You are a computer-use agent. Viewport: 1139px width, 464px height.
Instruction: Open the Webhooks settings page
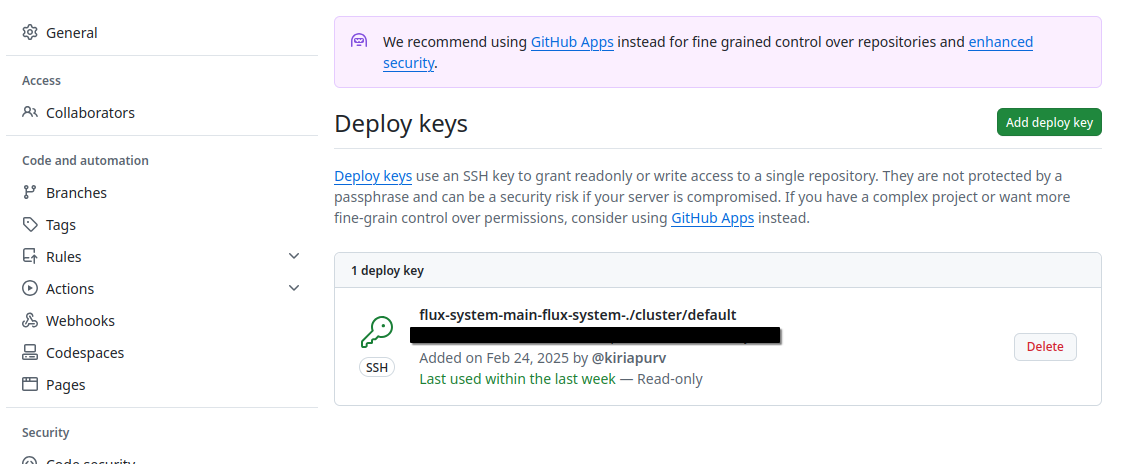(x=80, y=321)
